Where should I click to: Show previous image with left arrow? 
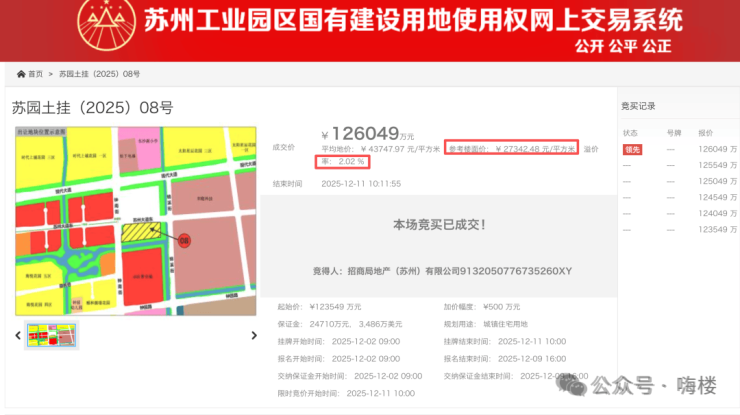[18, 336]
